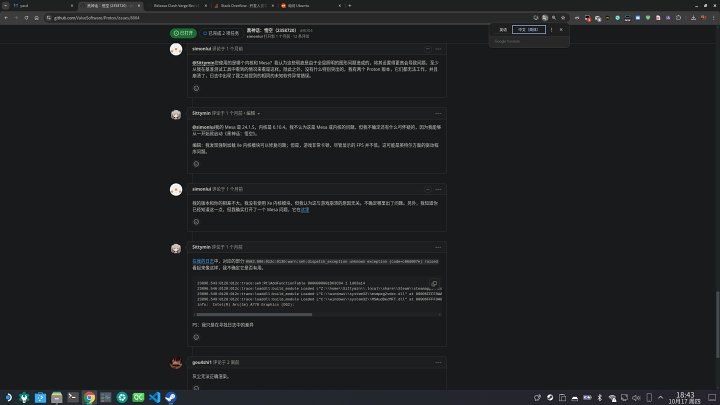Screen dimensions: 720x405
Task: Open Steam from the taskbar
Action: pos(170,397)
